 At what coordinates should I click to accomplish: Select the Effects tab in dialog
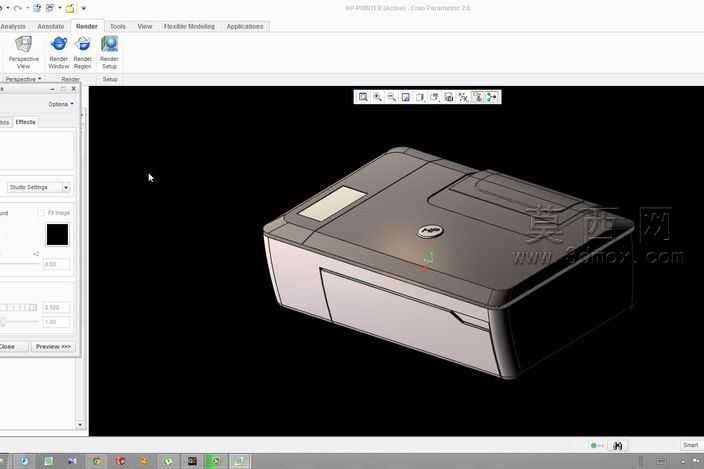[x=25, y=122]
